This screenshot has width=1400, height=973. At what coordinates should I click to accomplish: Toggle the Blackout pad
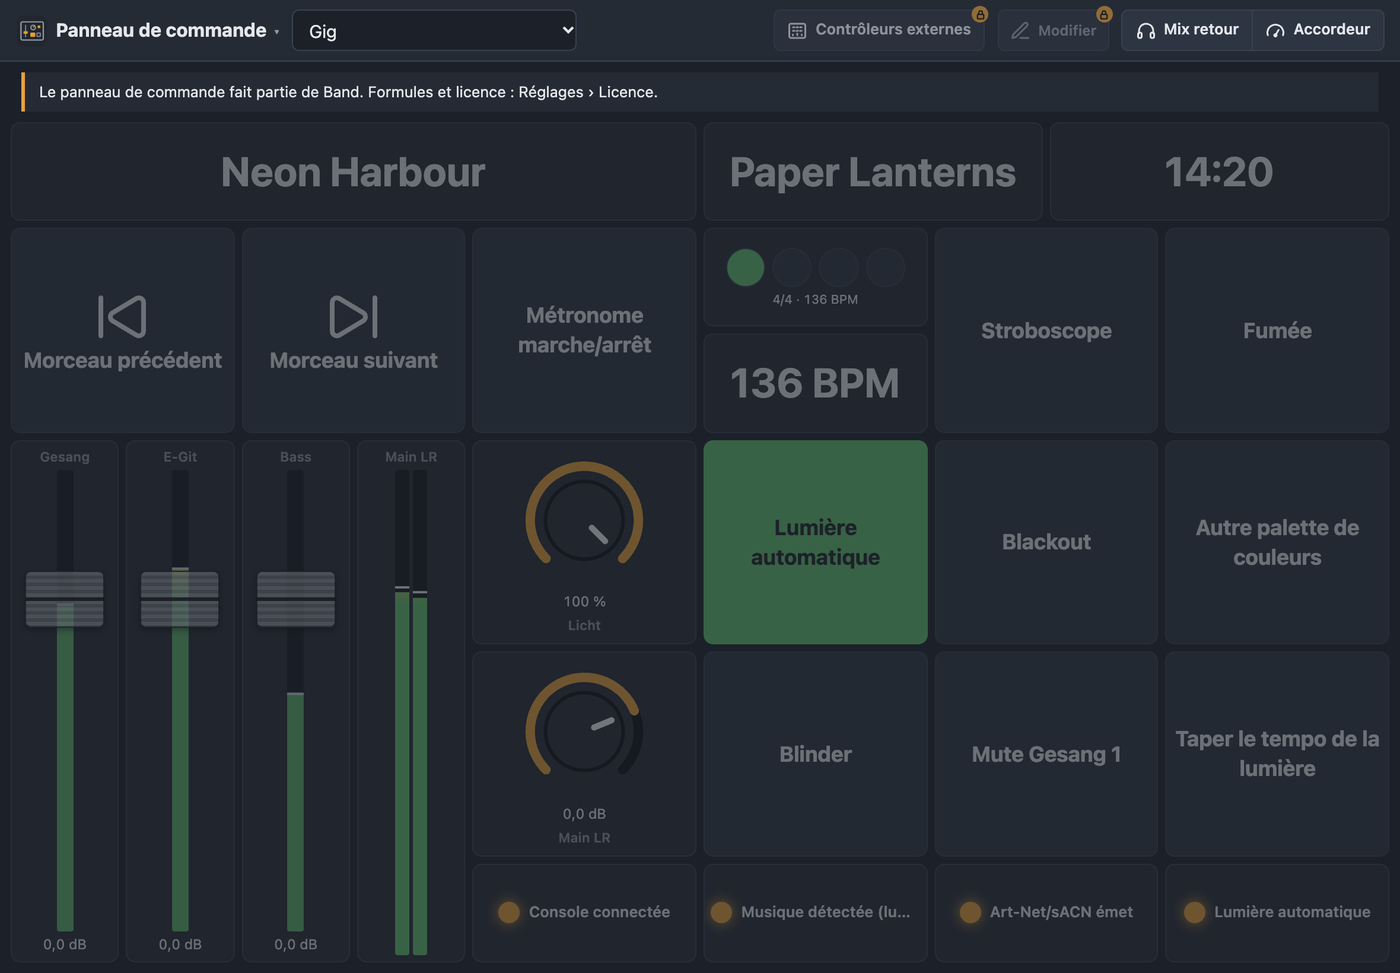point(1046,542)
